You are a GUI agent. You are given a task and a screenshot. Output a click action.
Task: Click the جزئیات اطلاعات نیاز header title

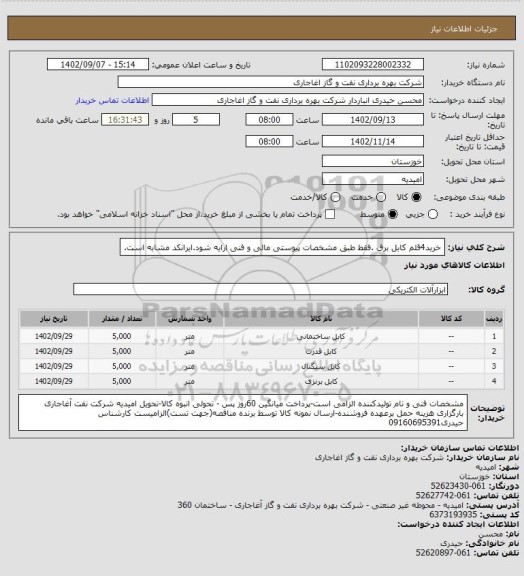pyautogui.click(x=464, y=29)
